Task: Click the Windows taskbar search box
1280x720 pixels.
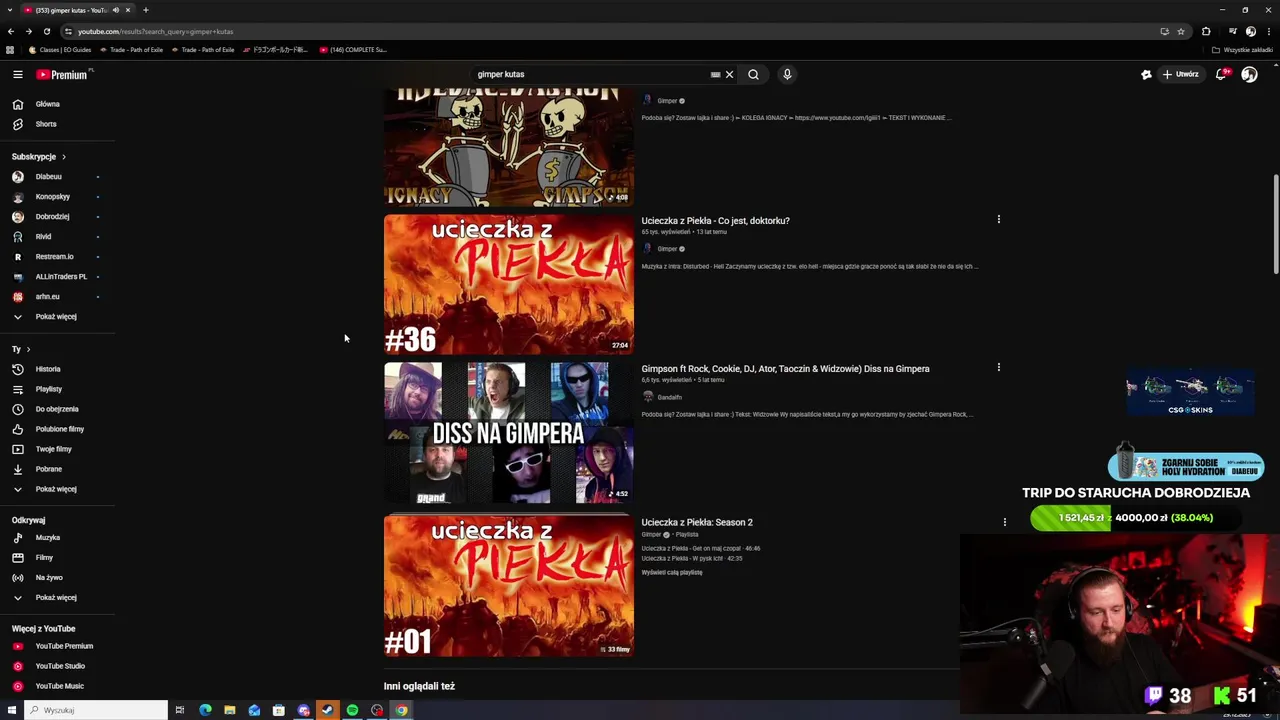Action: (97, 710)
